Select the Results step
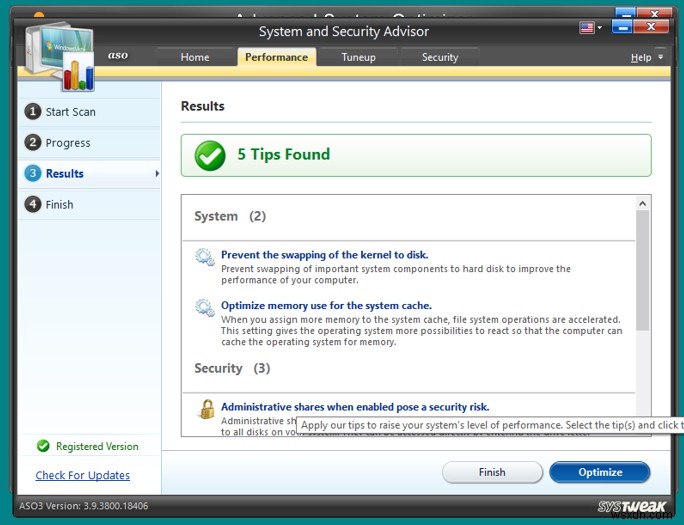The height and width of the screenshot is (525, 684). click(89, 174)
